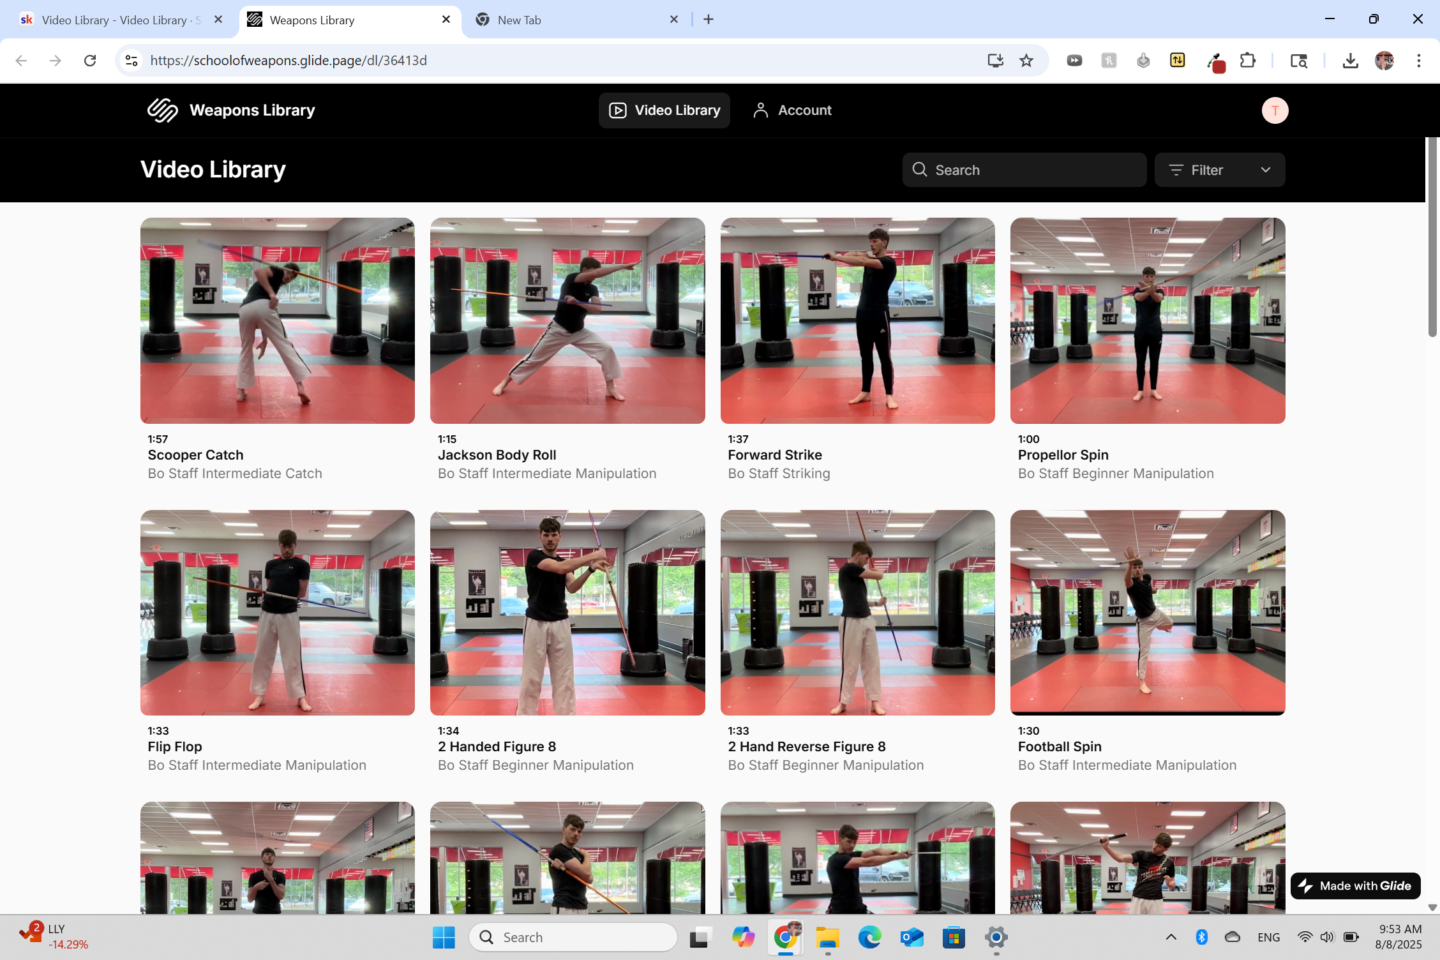Image resolution: width=1440 pixels, height=960 pixels.
Task: View site information icon in address bar
Action: [x=131, y=61]
